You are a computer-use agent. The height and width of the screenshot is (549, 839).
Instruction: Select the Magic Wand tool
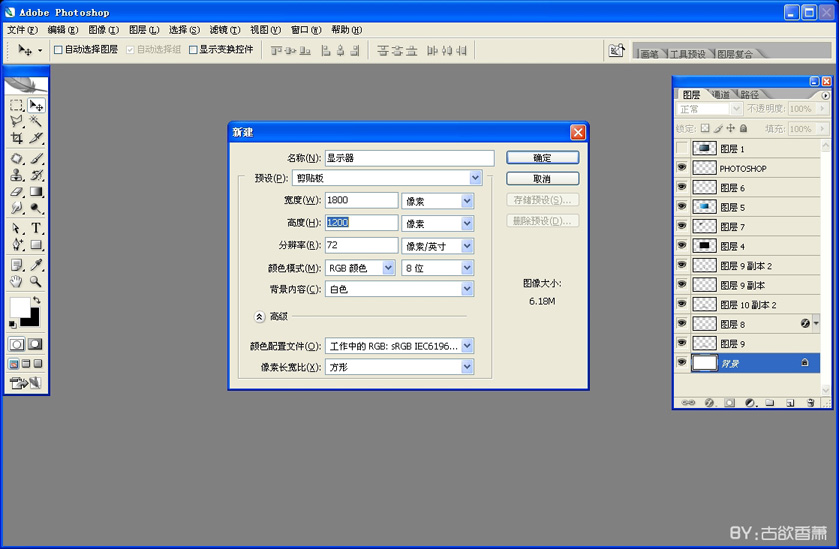pos(36,121)
